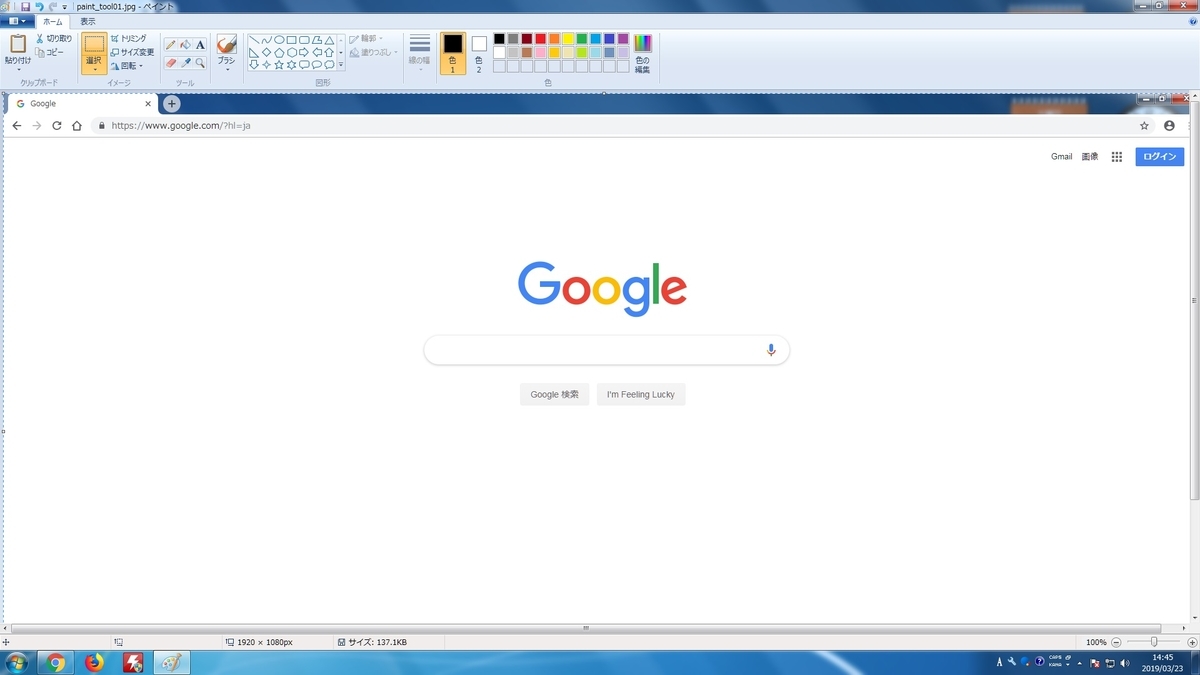
Task: Select the Magnifier tool
Action: pyautogui.click(x=201, y=62)
